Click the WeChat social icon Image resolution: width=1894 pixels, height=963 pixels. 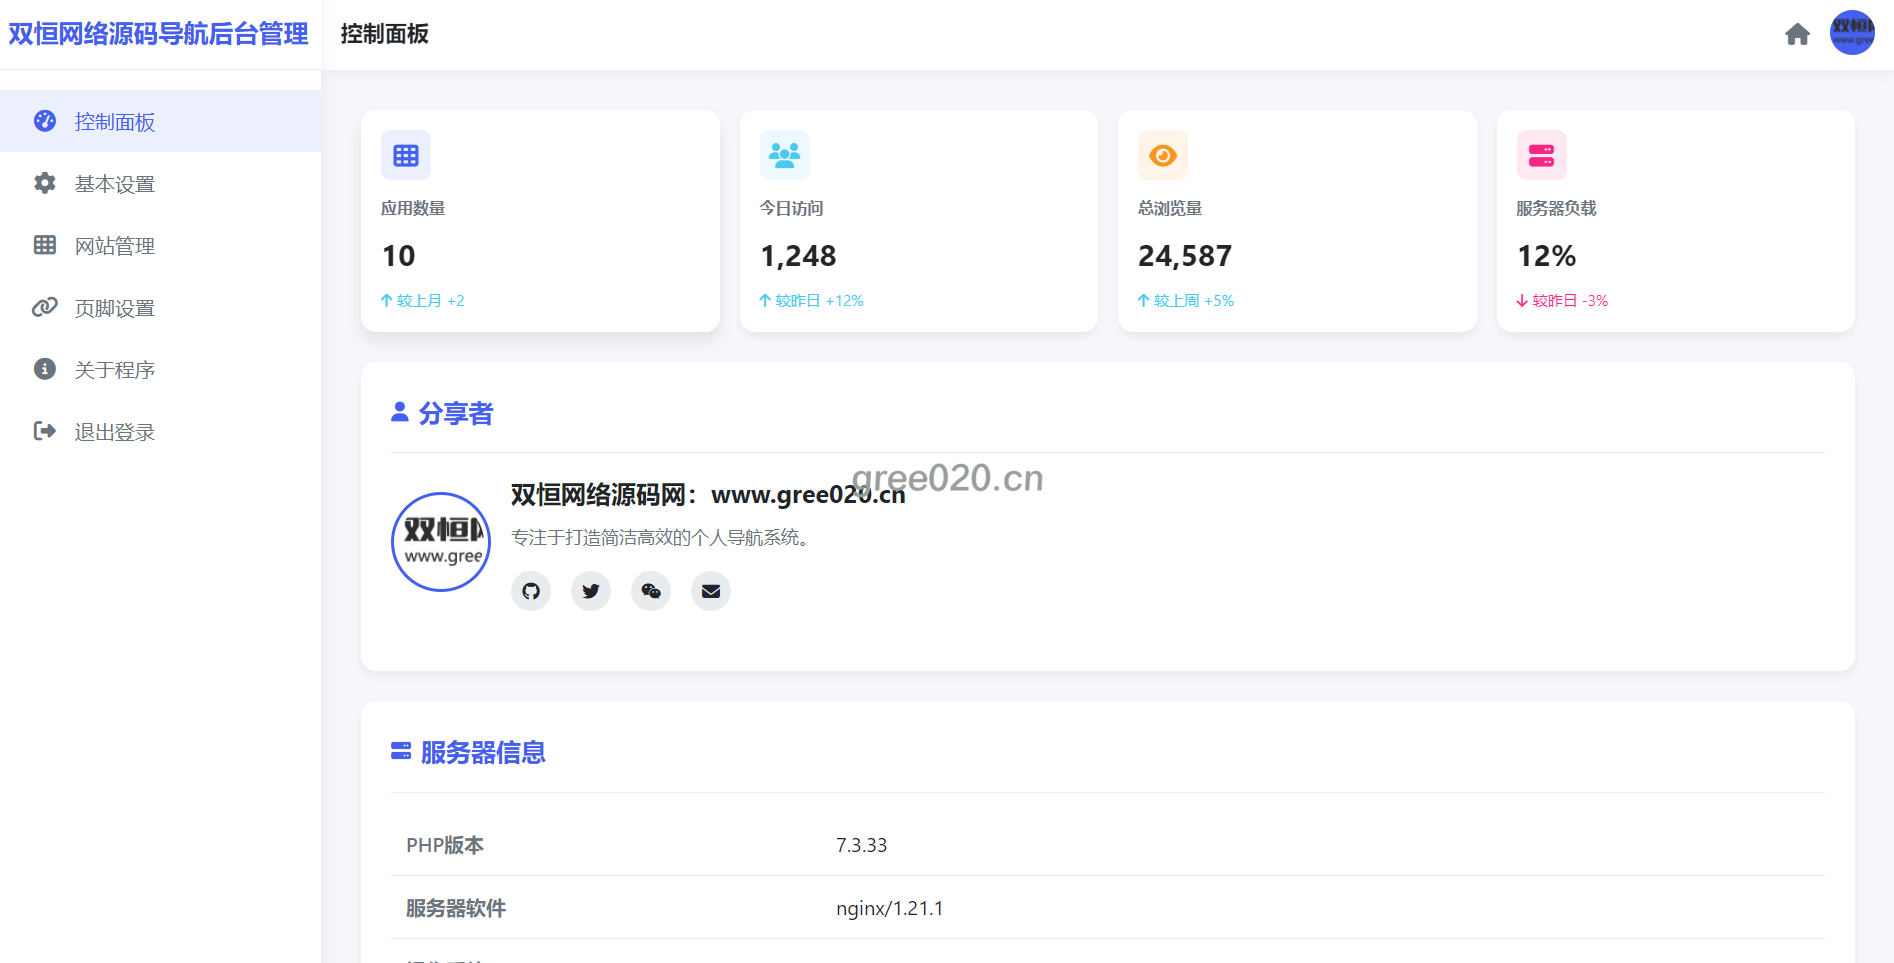click(x=651, y=591)
